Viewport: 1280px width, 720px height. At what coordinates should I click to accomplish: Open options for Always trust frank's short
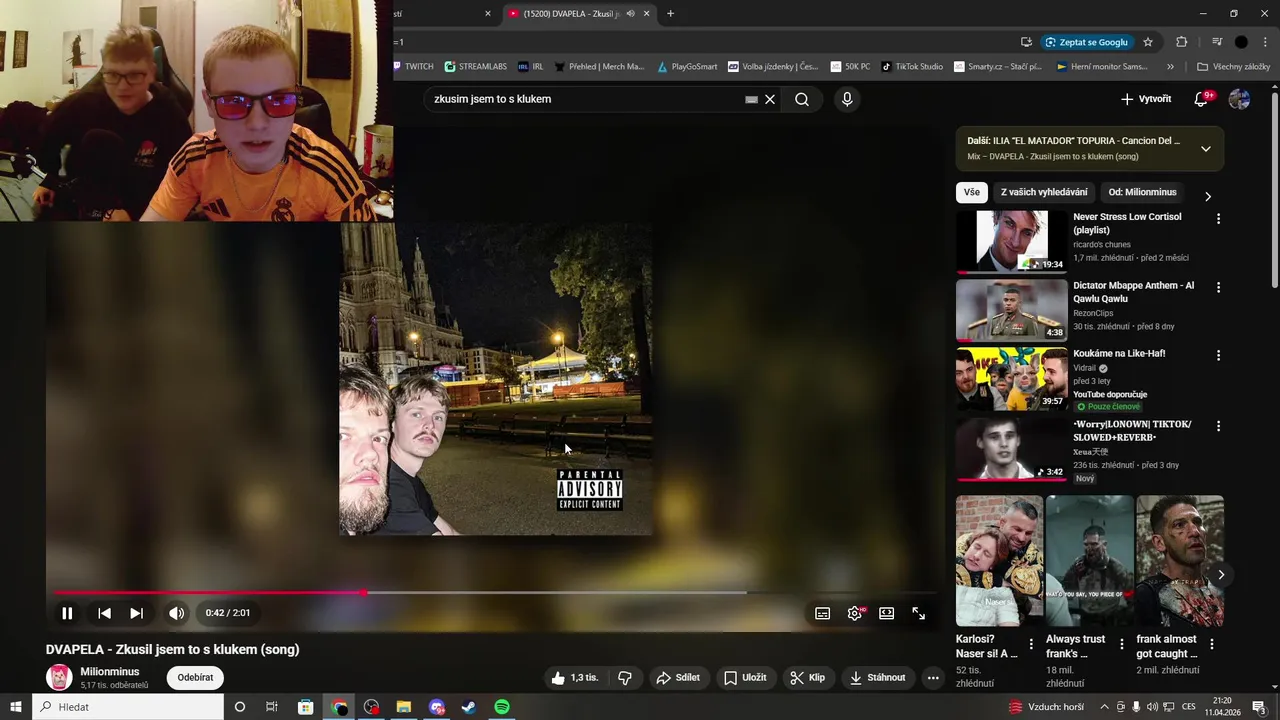(1121, 644)
